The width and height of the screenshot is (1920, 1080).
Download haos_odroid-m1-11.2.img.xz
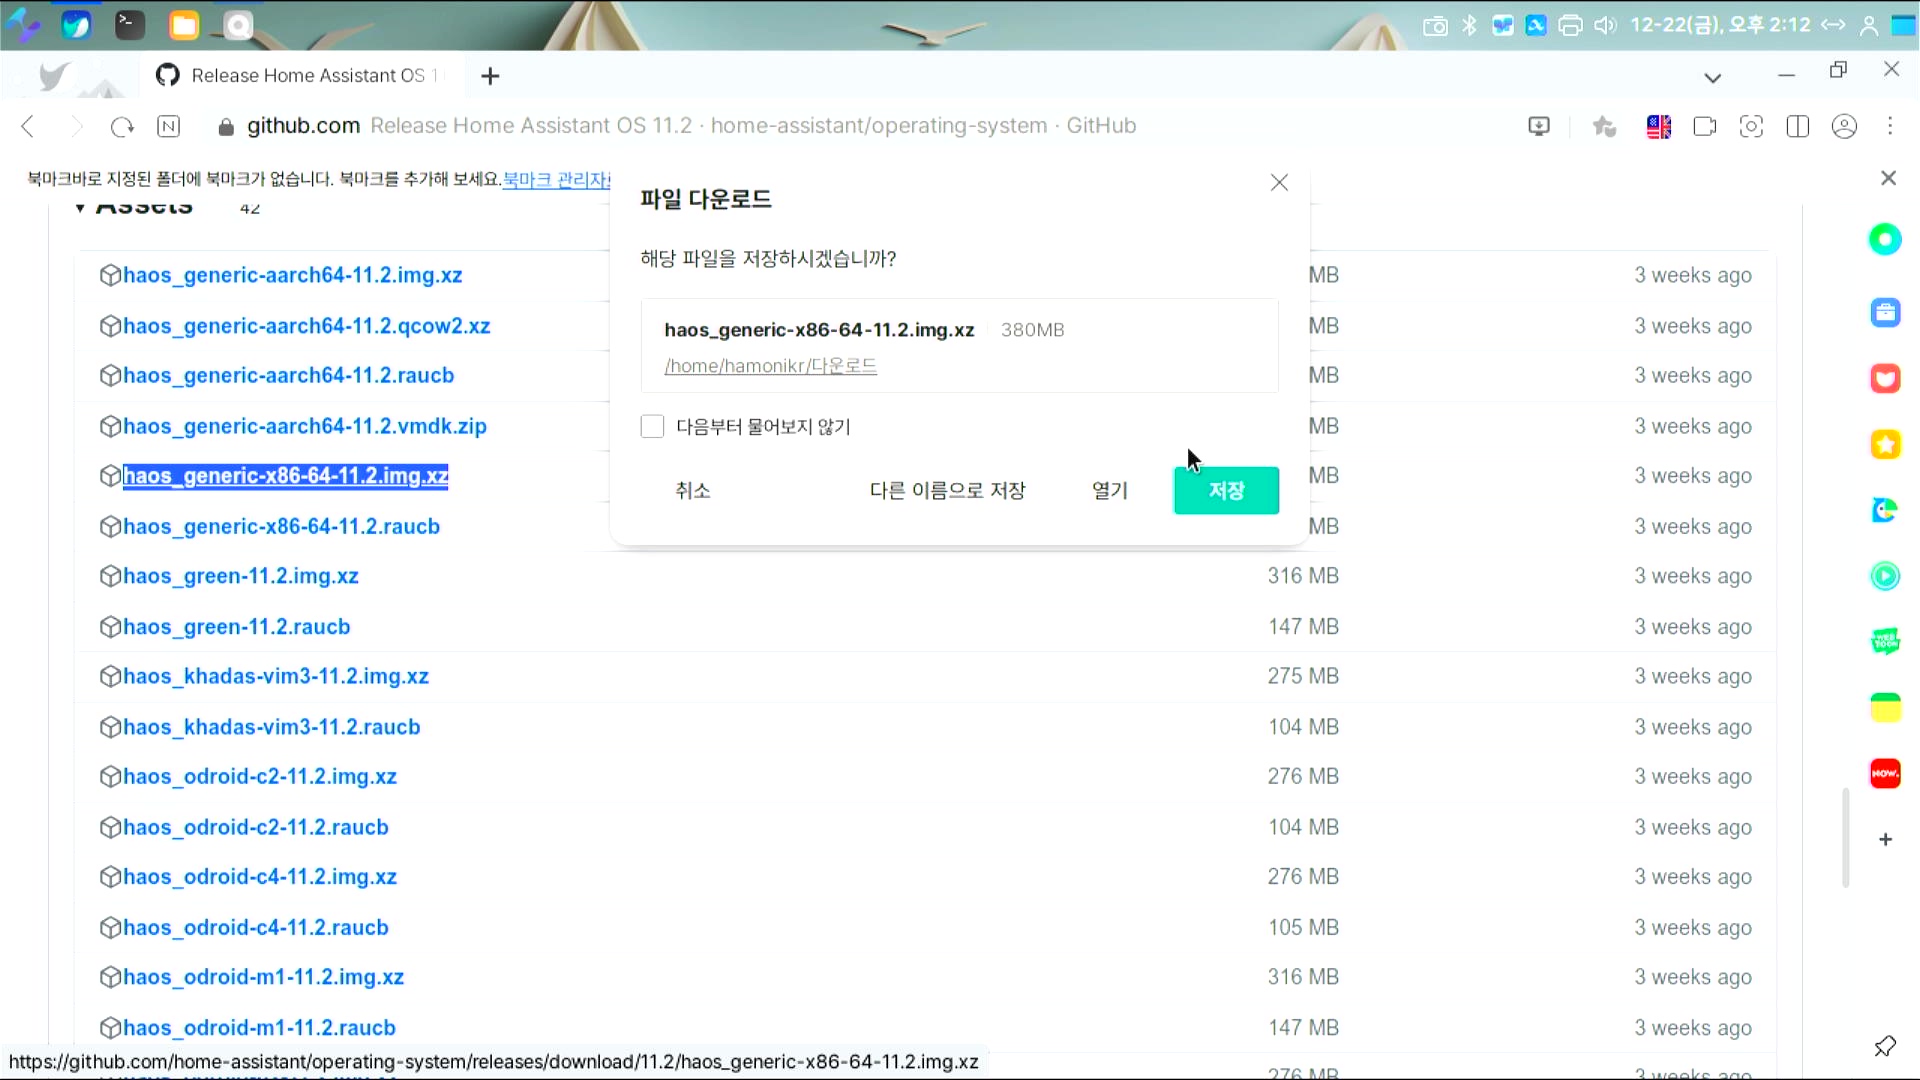click(x=263, y=976)
